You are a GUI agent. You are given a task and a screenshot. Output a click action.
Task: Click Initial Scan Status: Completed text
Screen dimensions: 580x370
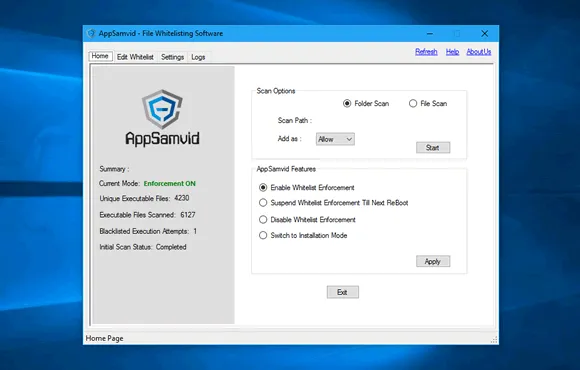(143, 247)
